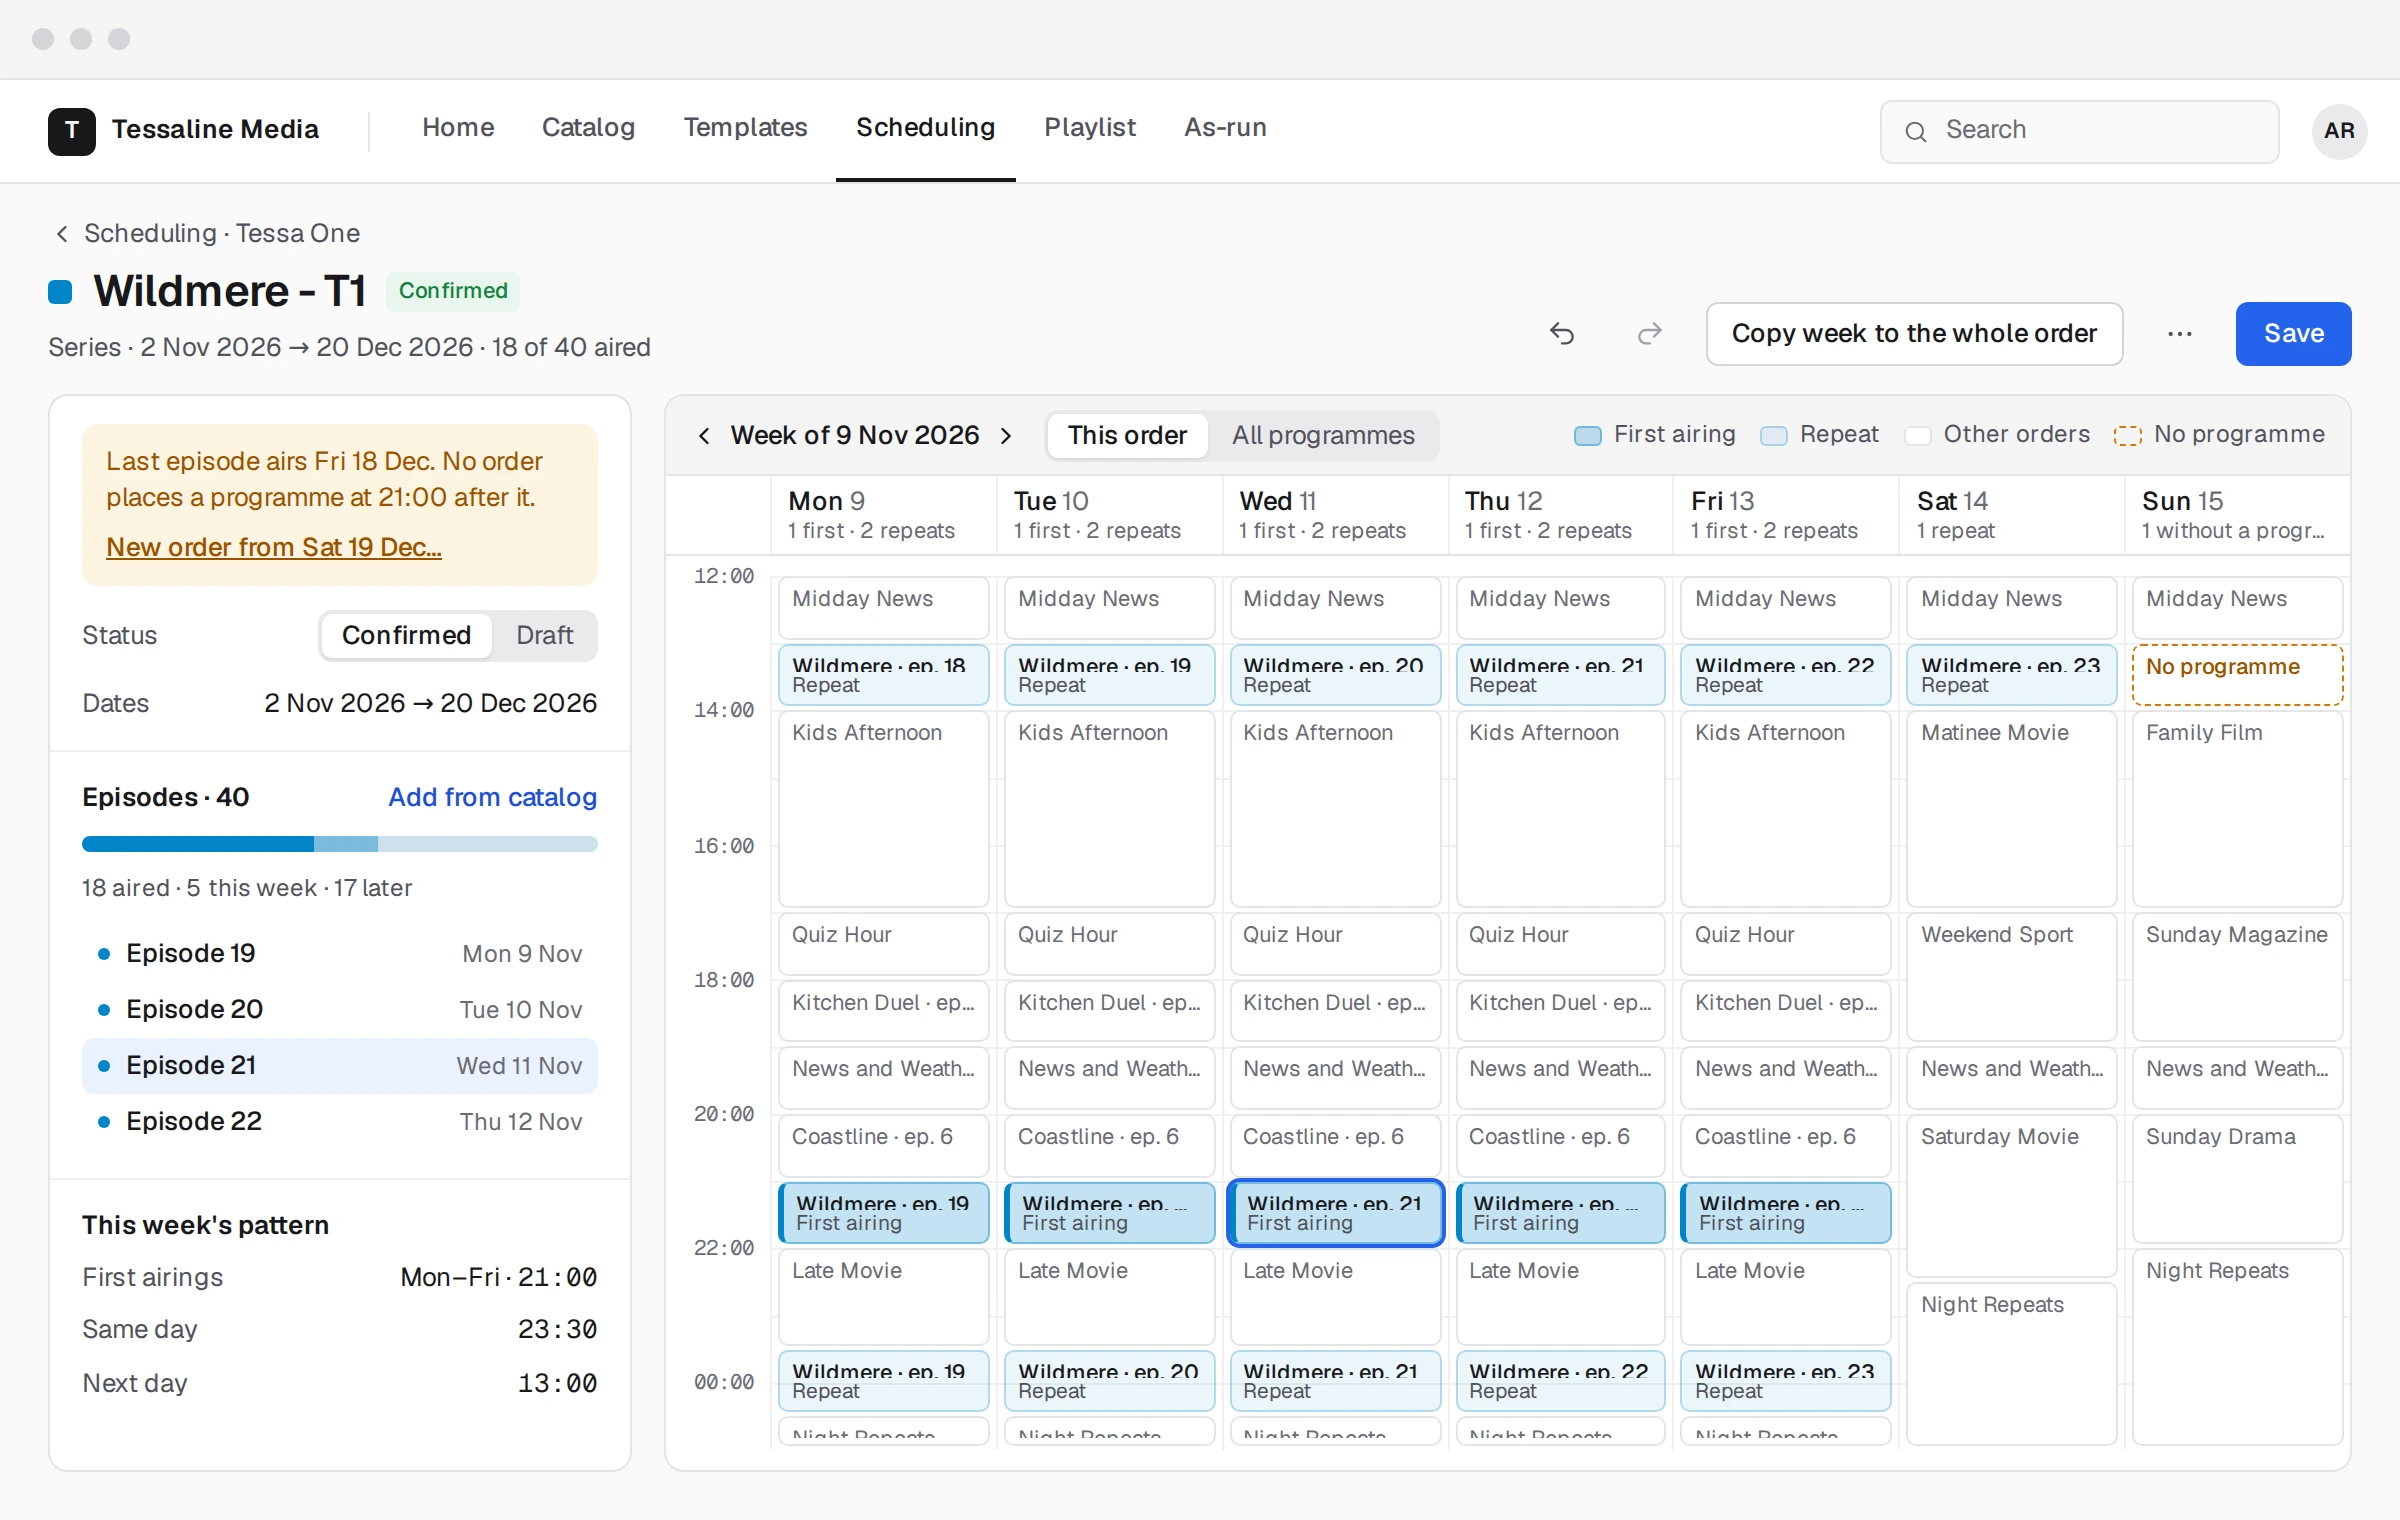Click Copy week to the whole order
Screen dimensions: 2400x1520
(x=1914, y=333)
